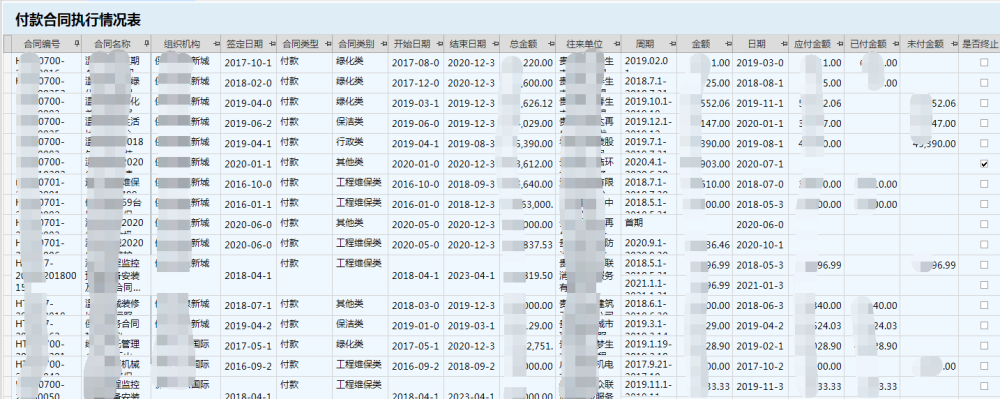Select sign date cell 2018-07-1

point(249,305)
